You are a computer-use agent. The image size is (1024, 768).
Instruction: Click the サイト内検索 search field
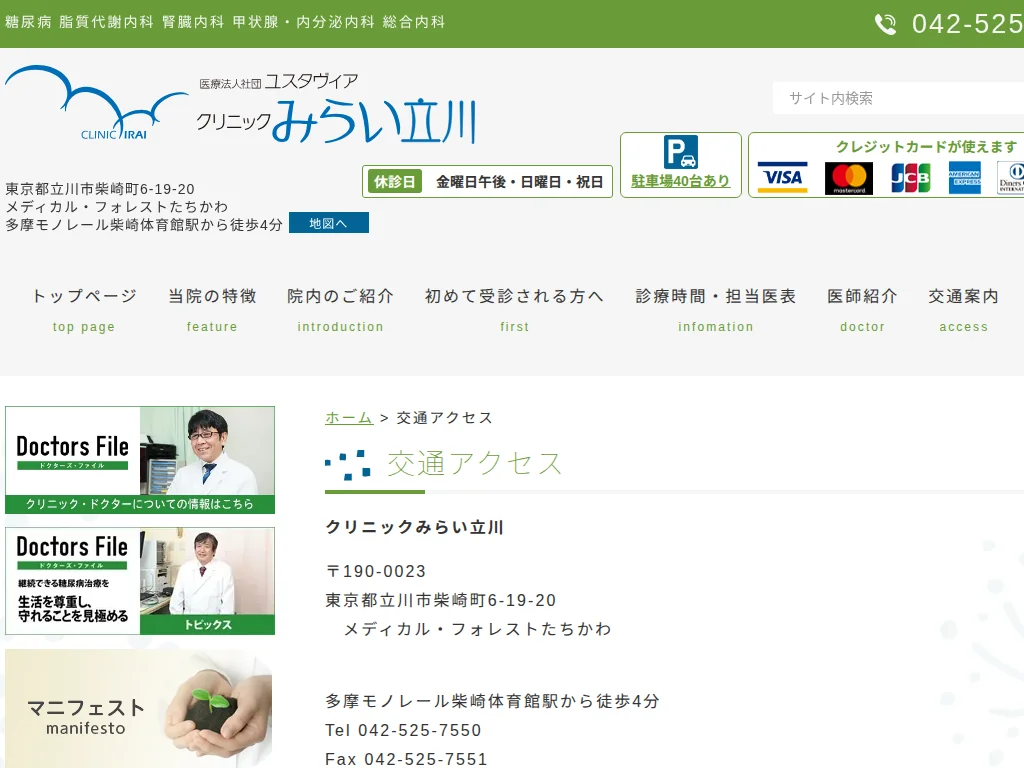(898, 98)
